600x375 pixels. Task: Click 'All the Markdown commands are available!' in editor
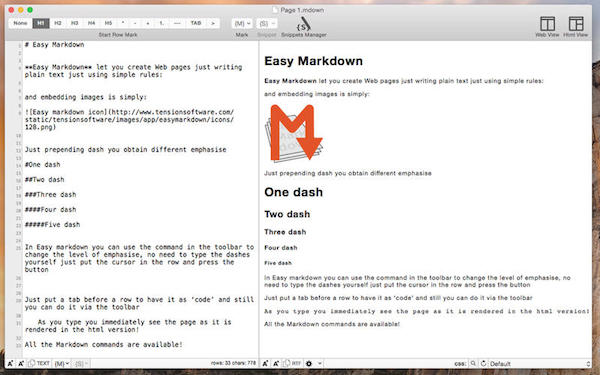pos(104,344)
